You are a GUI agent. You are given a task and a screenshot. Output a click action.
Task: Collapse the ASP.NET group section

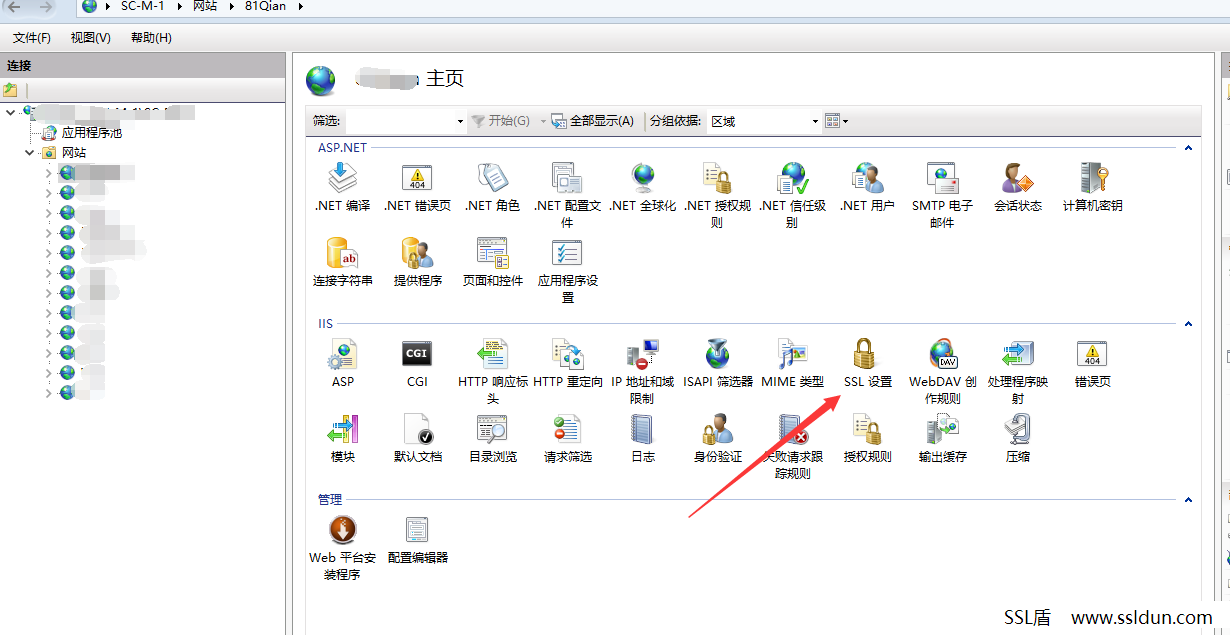(1188, 148)
